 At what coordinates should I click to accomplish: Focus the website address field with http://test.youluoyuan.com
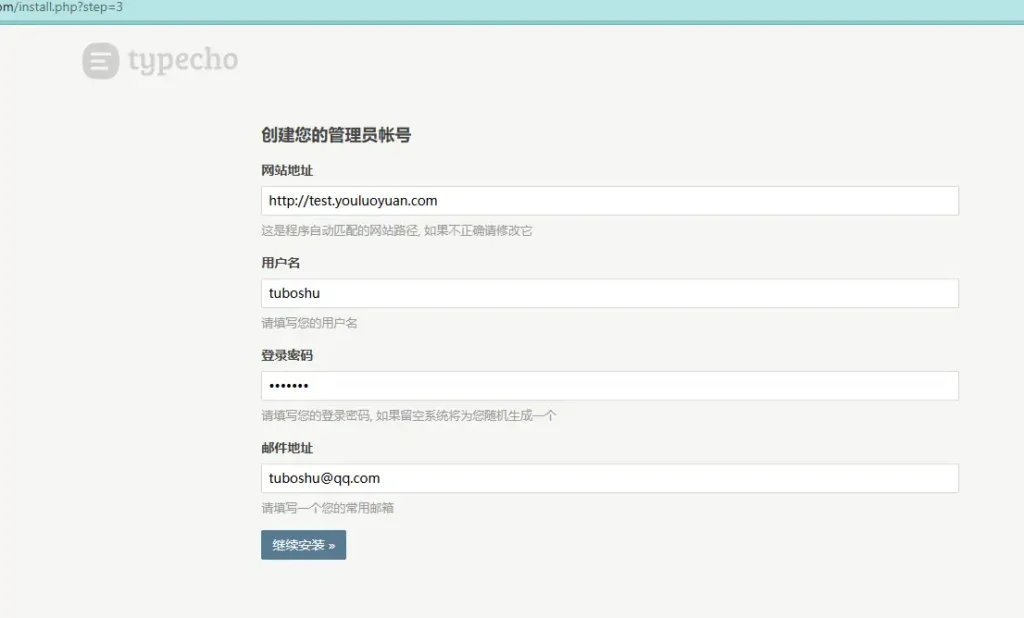point(609,201)
